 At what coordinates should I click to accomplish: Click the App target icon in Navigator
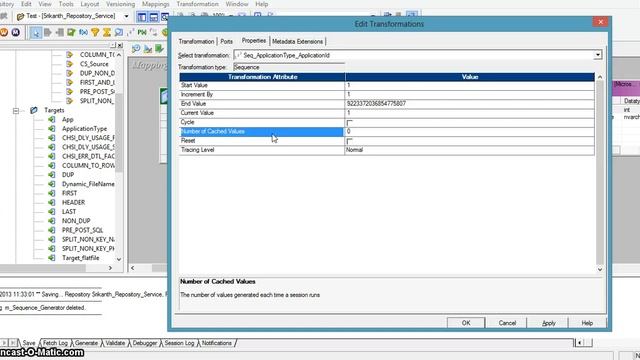coord(51,119)
